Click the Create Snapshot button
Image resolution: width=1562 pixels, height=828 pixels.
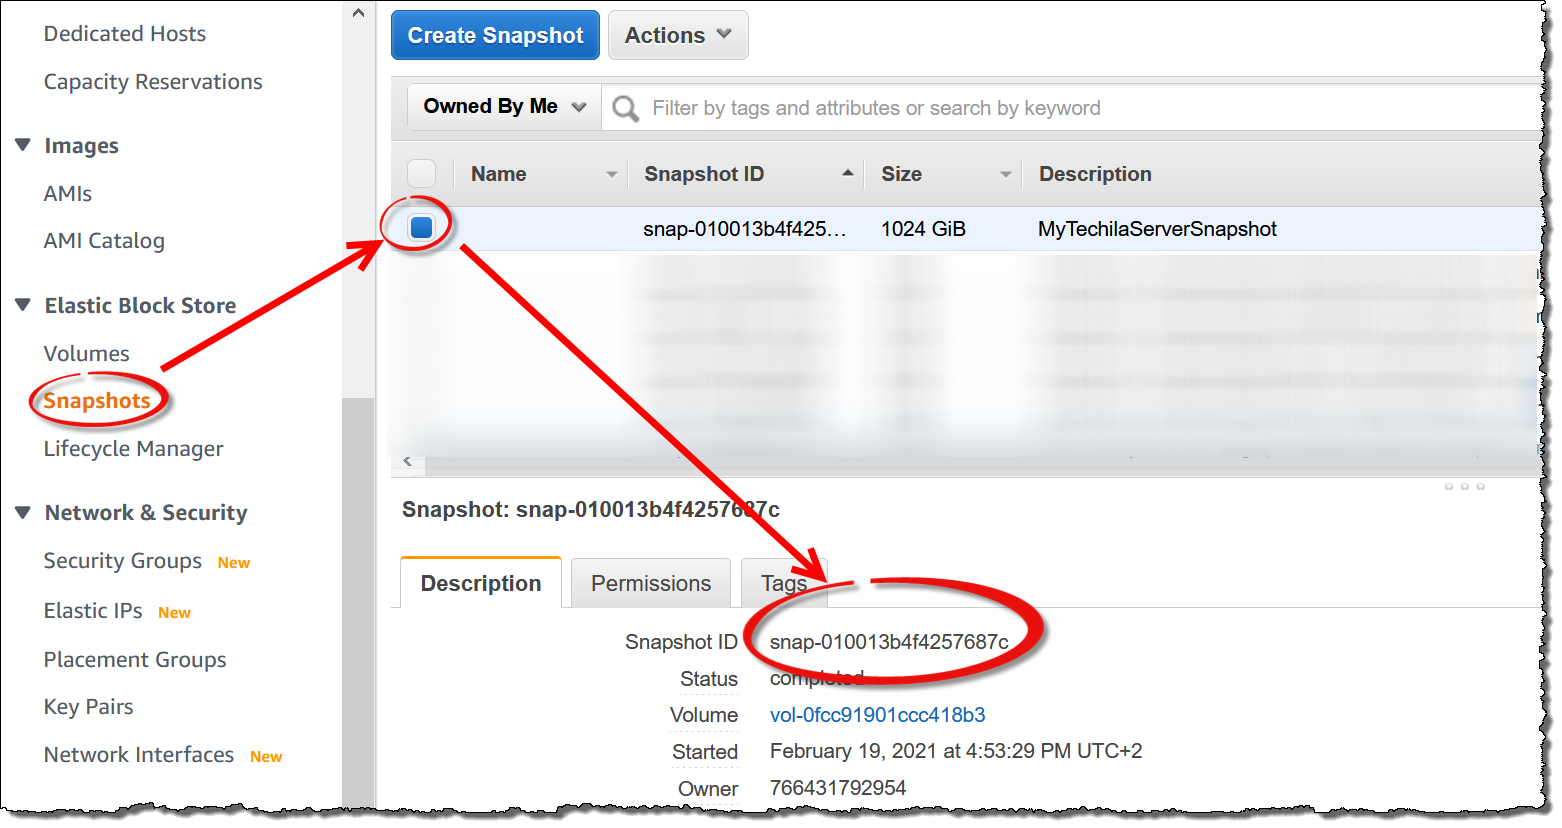click(495, 35)
